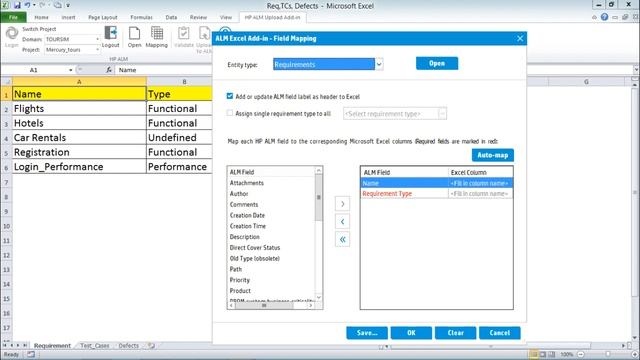Click the Cancel button

coord(500,333)
